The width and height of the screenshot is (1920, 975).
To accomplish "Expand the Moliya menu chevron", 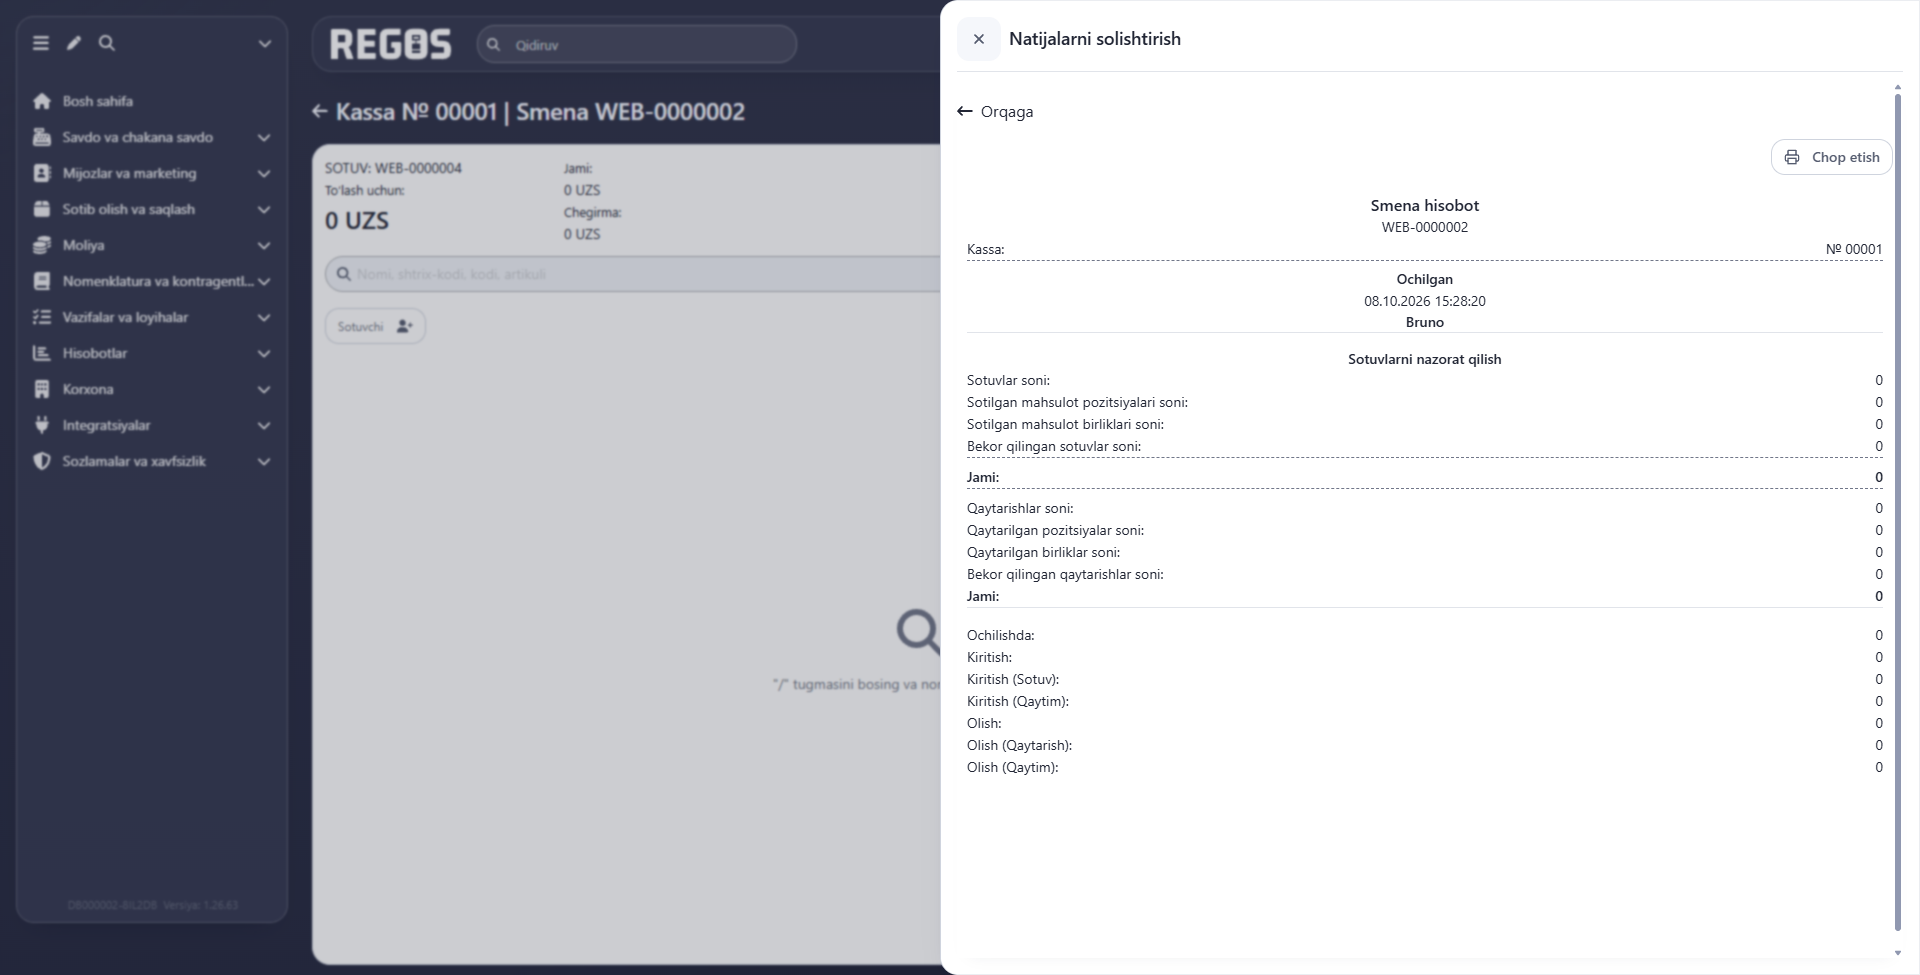I will point(264,245).
